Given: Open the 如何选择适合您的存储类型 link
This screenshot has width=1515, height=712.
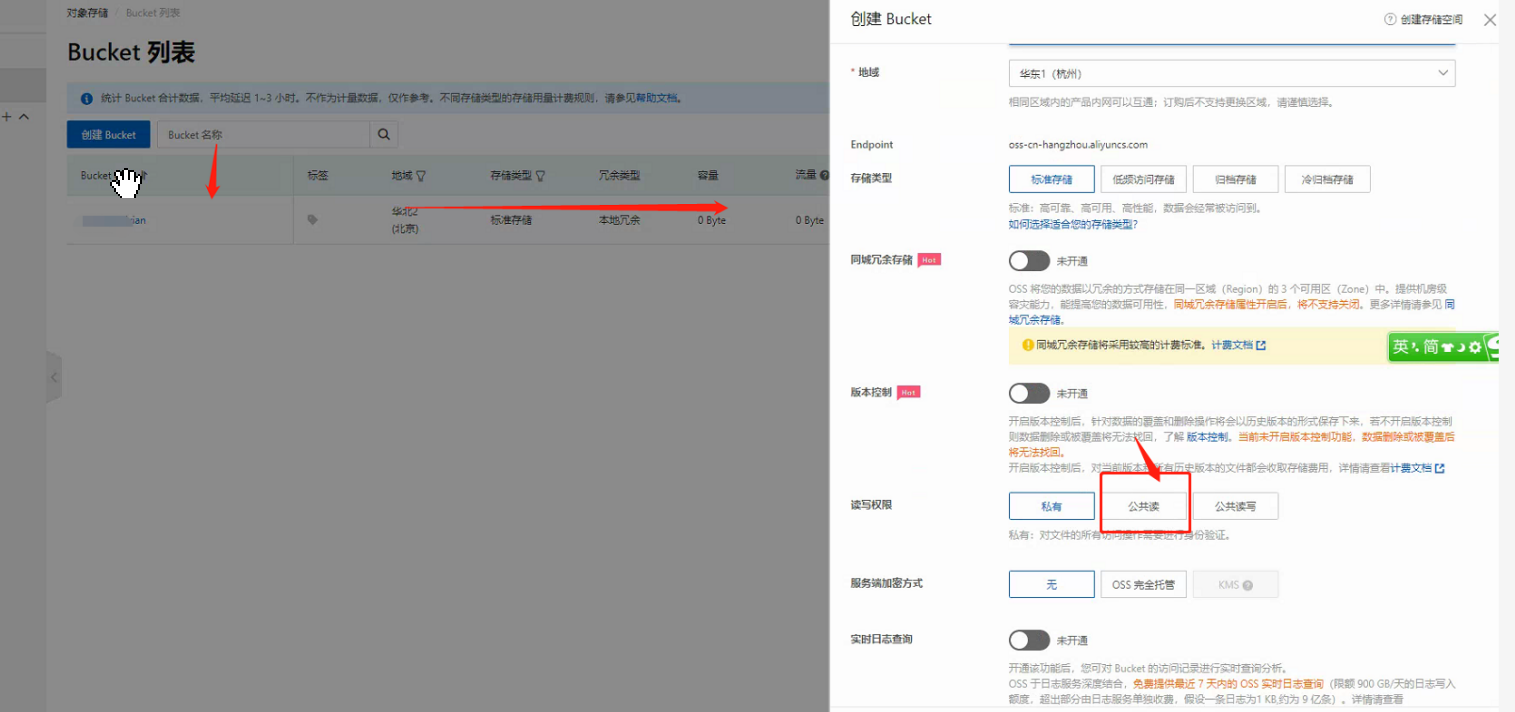Looking at the screenshot, I should (x=1072, y=224).
